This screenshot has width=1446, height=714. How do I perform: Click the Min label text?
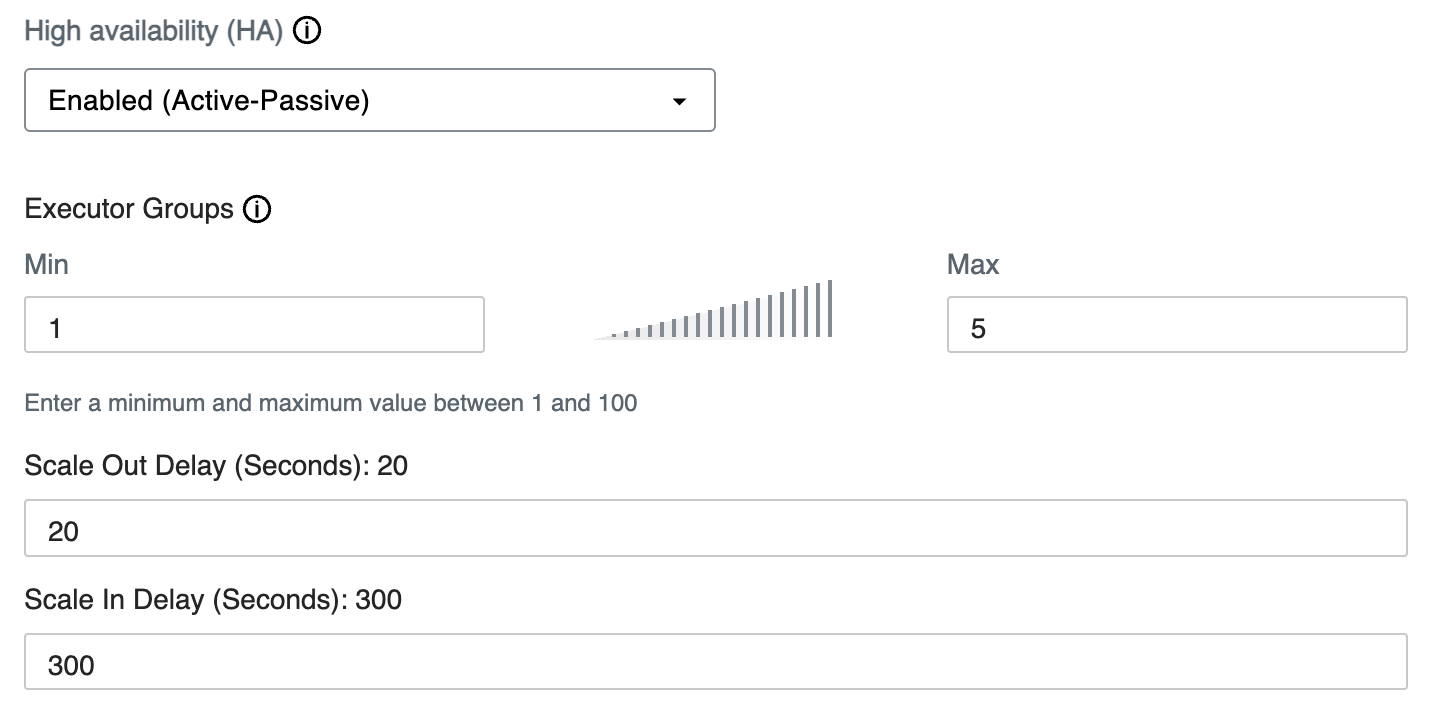(46, 265)
